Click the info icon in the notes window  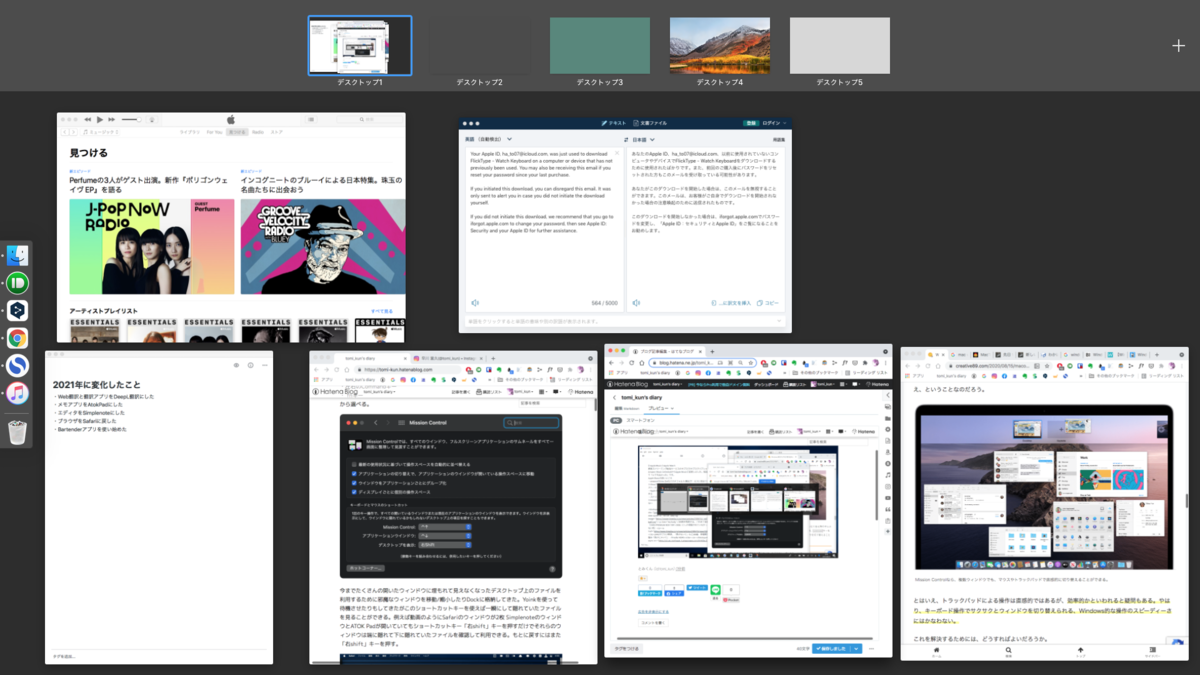point(250,366)
